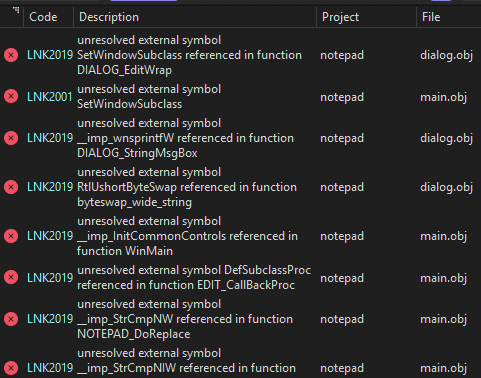Screen dimensions: 481x378
Task: Select the description mentioning DIALOG_StringMsgBox
Action: click(x=185, y=138)
